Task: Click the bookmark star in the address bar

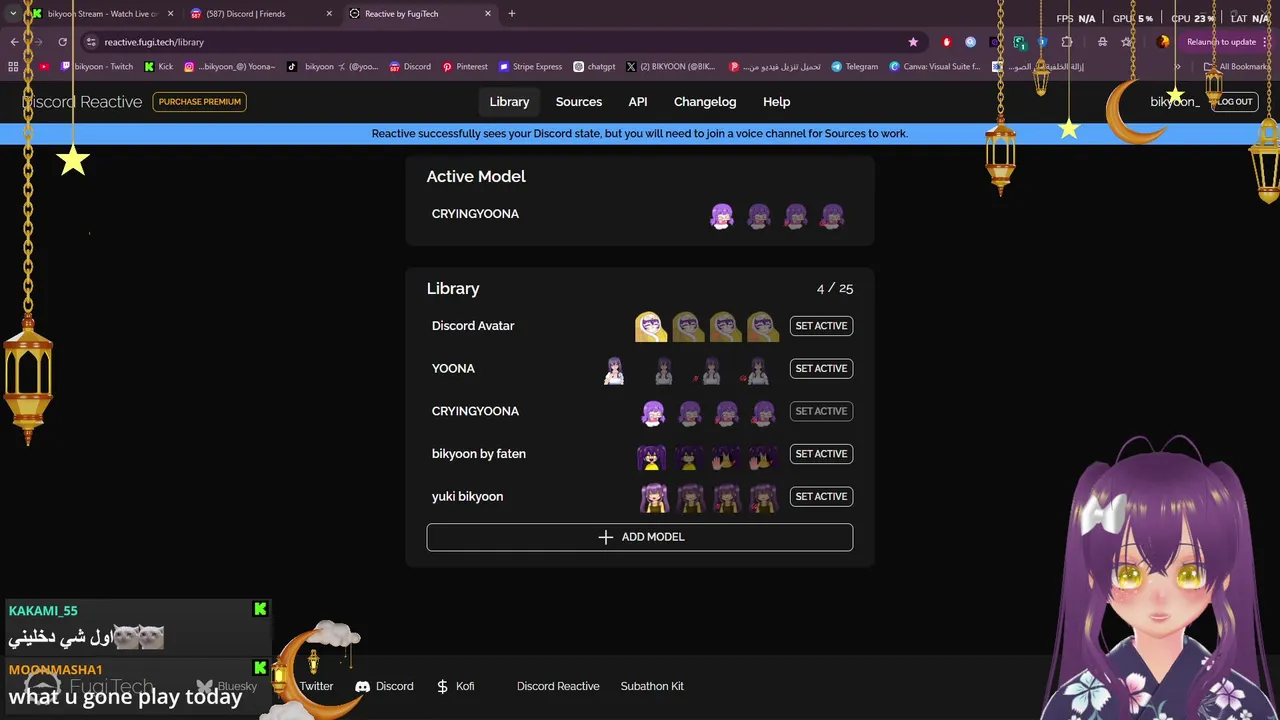Action: [913, 42]
